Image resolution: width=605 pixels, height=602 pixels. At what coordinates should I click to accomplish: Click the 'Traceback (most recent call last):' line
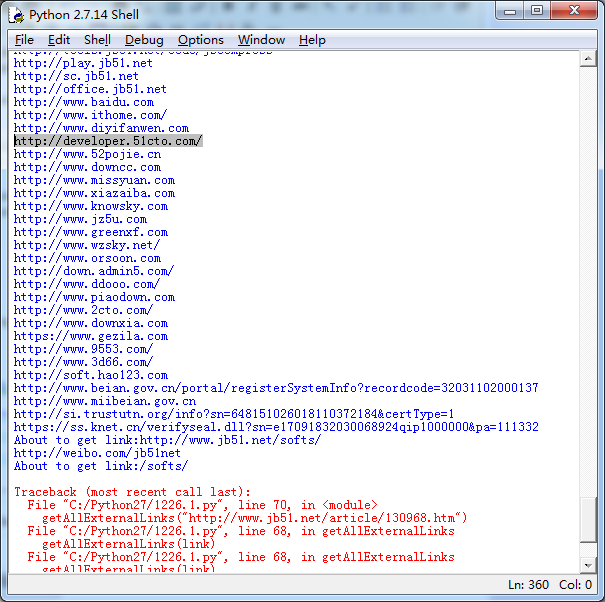click(132, 492)
